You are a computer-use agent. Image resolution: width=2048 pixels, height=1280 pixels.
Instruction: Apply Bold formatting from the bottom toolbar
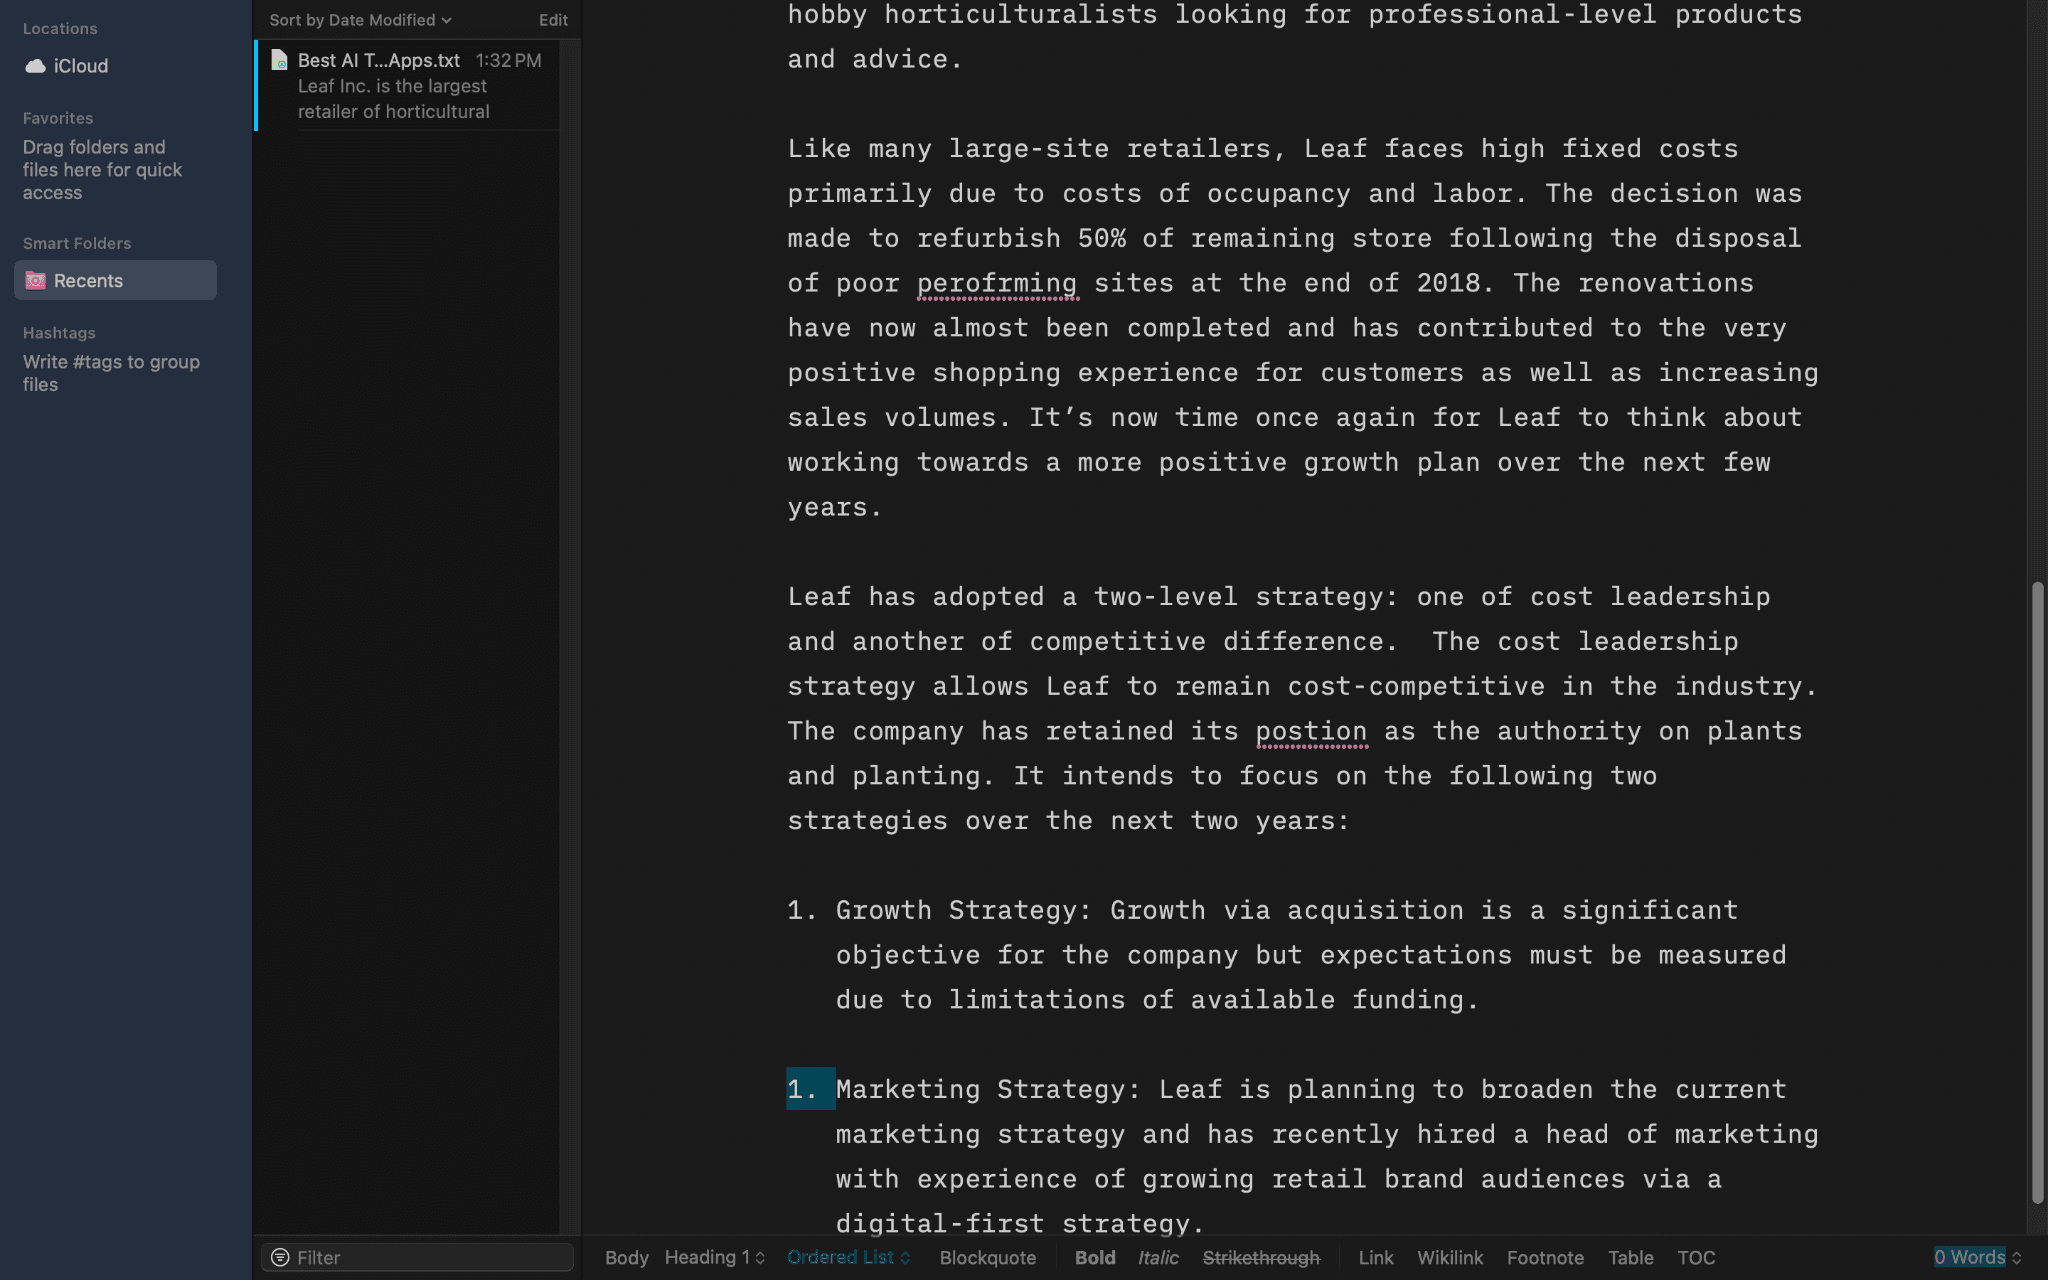pyautogui.click(x=1094, y=1257)
